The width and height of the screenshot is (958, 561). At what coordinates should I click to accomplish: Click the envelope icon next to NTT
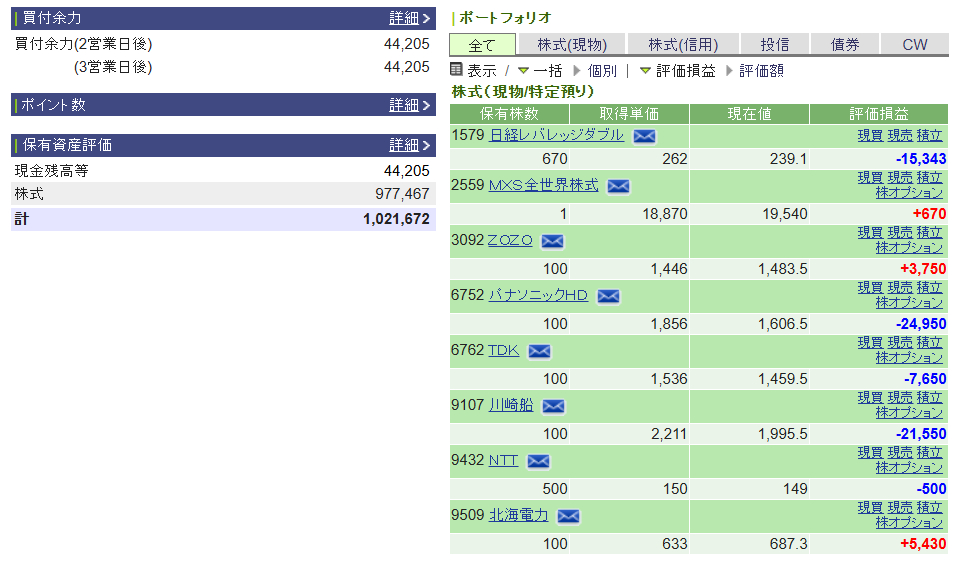point(538,461)
